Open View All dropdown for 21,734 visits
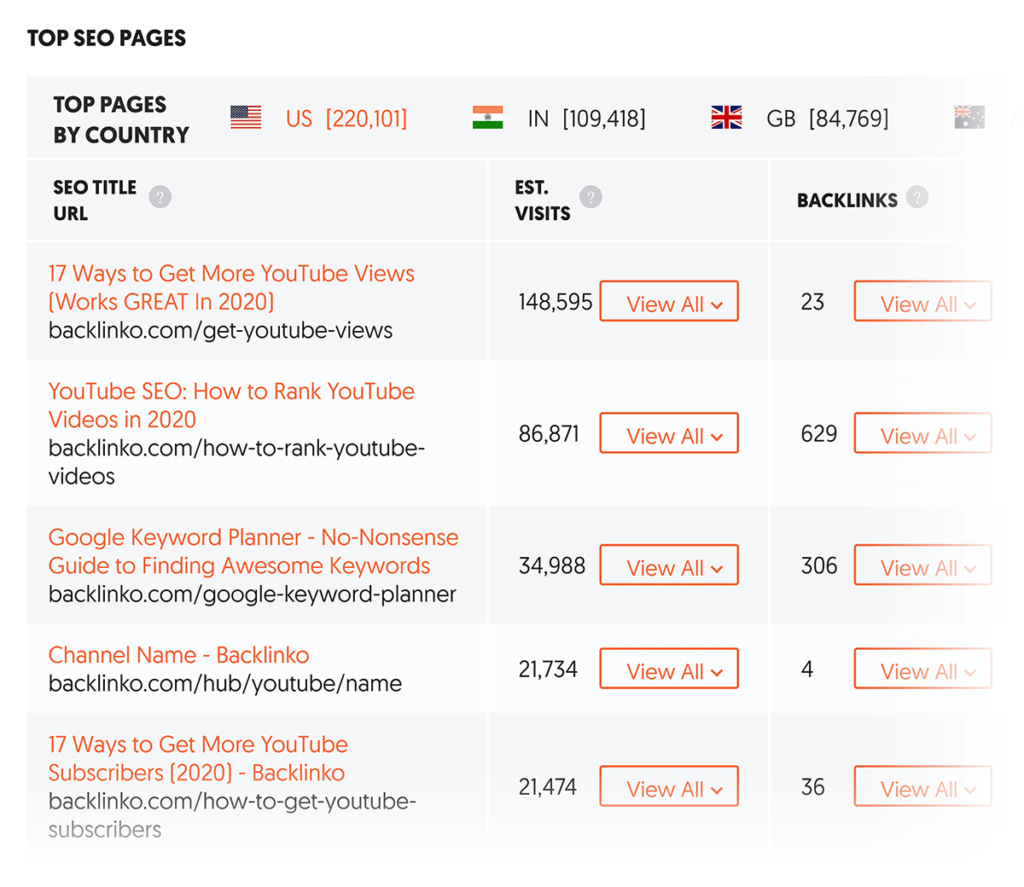This screenshot has height=887, width=1024. tap(669, 670)
